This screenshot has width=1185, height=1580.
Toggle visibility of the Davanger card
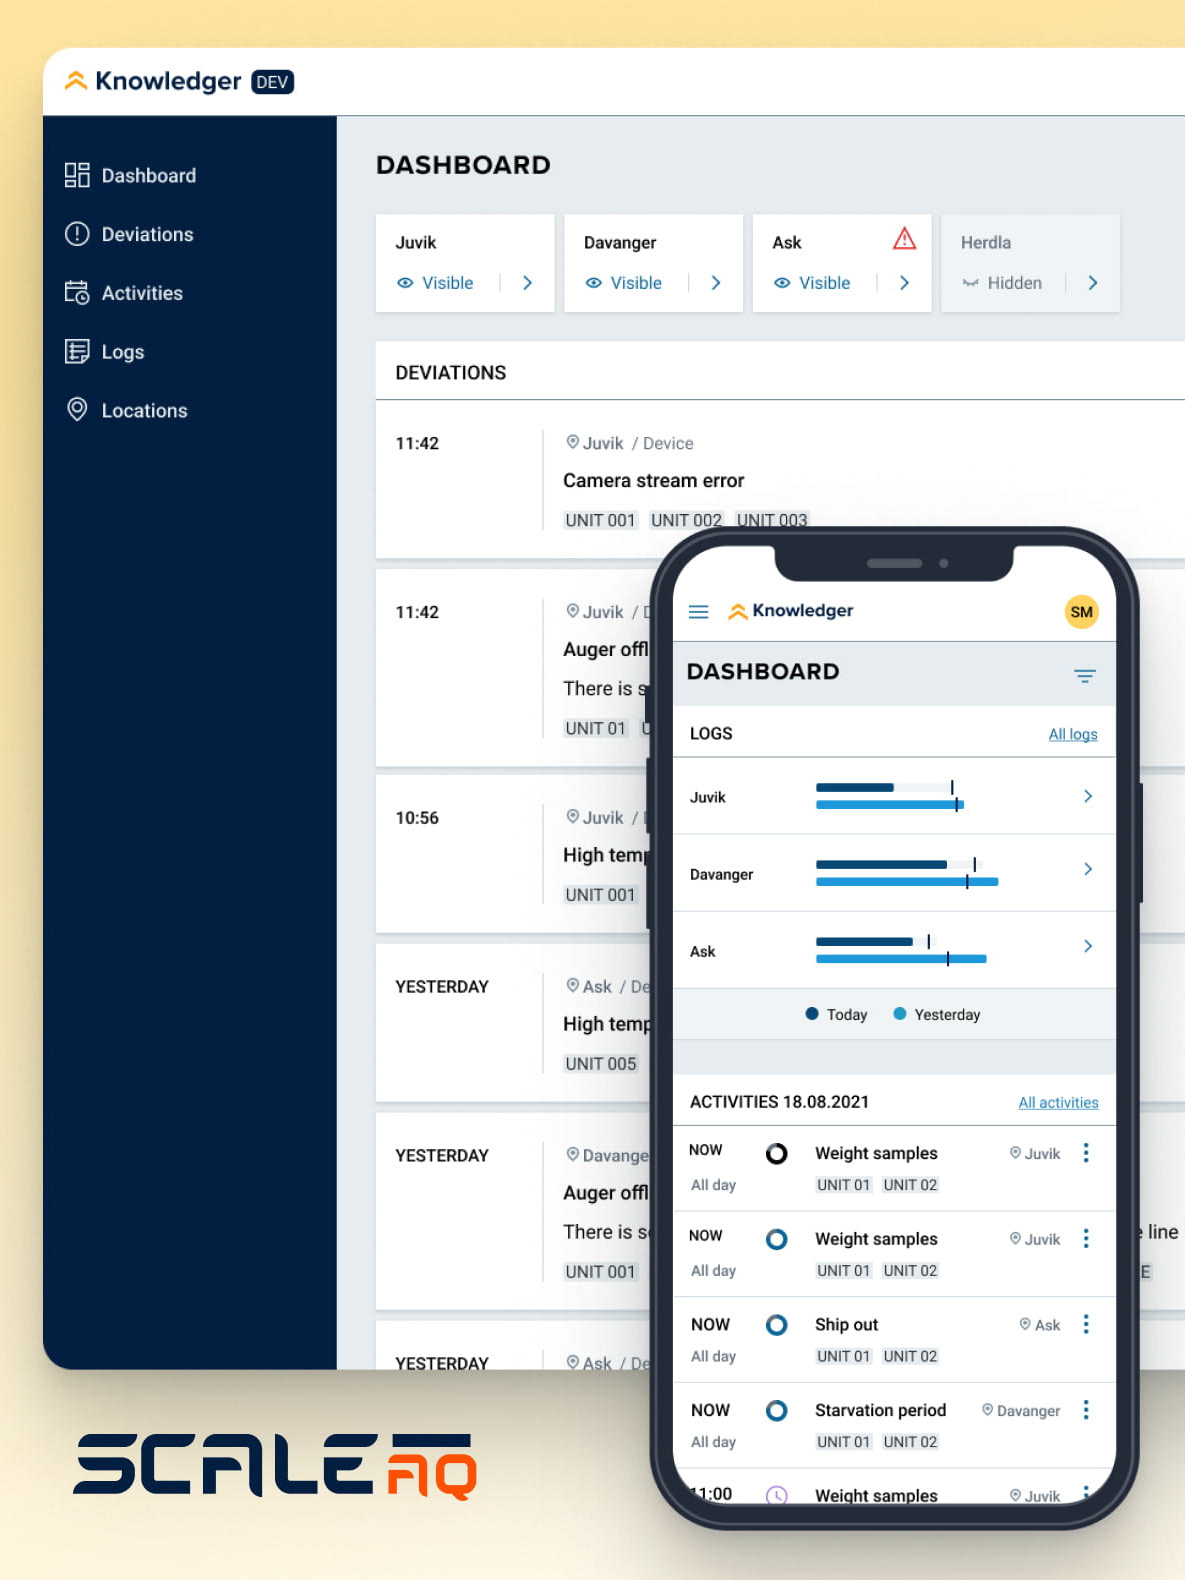[624, 283]
